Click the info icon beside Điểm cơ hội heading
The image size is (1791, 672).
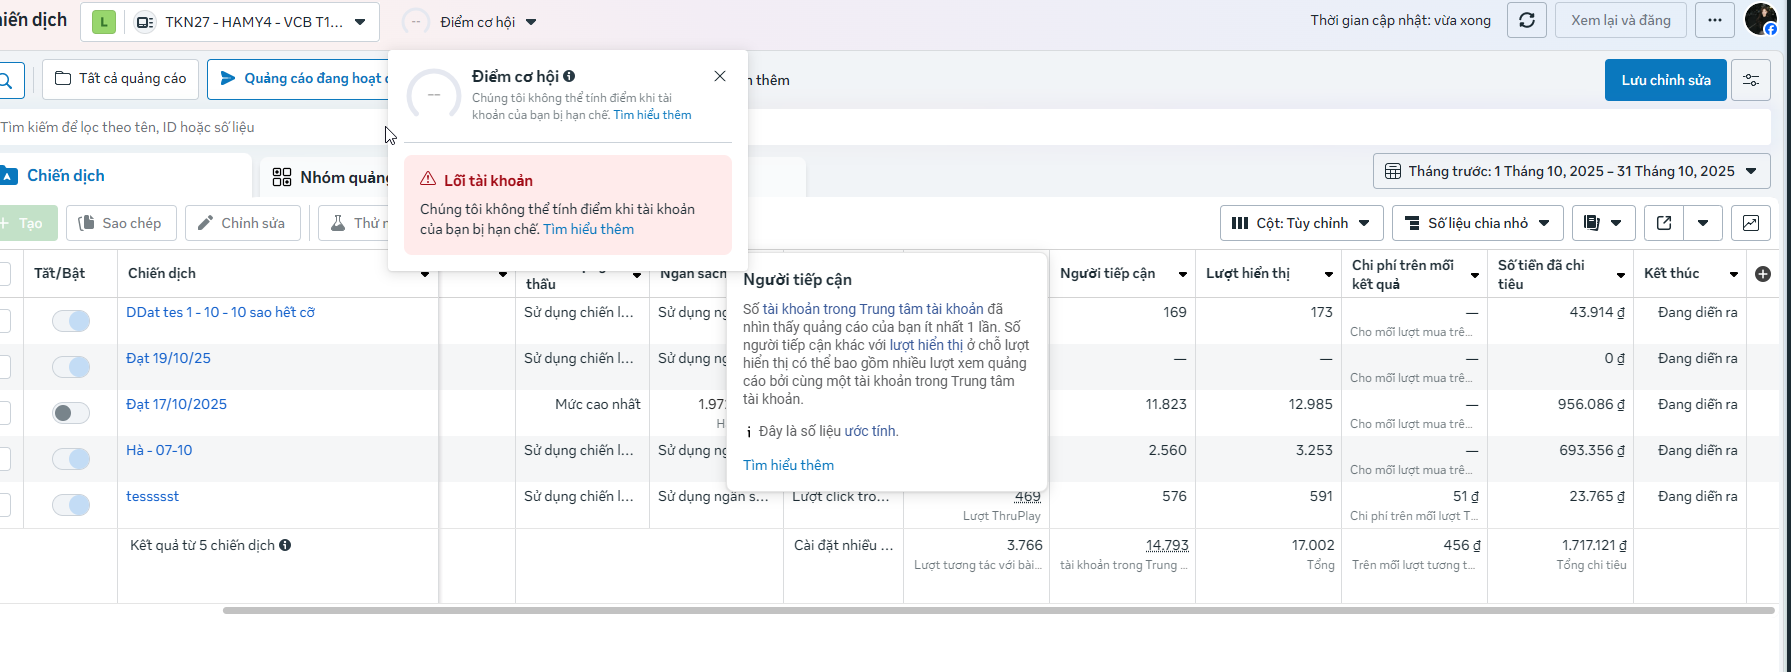[x=569, y=76]
